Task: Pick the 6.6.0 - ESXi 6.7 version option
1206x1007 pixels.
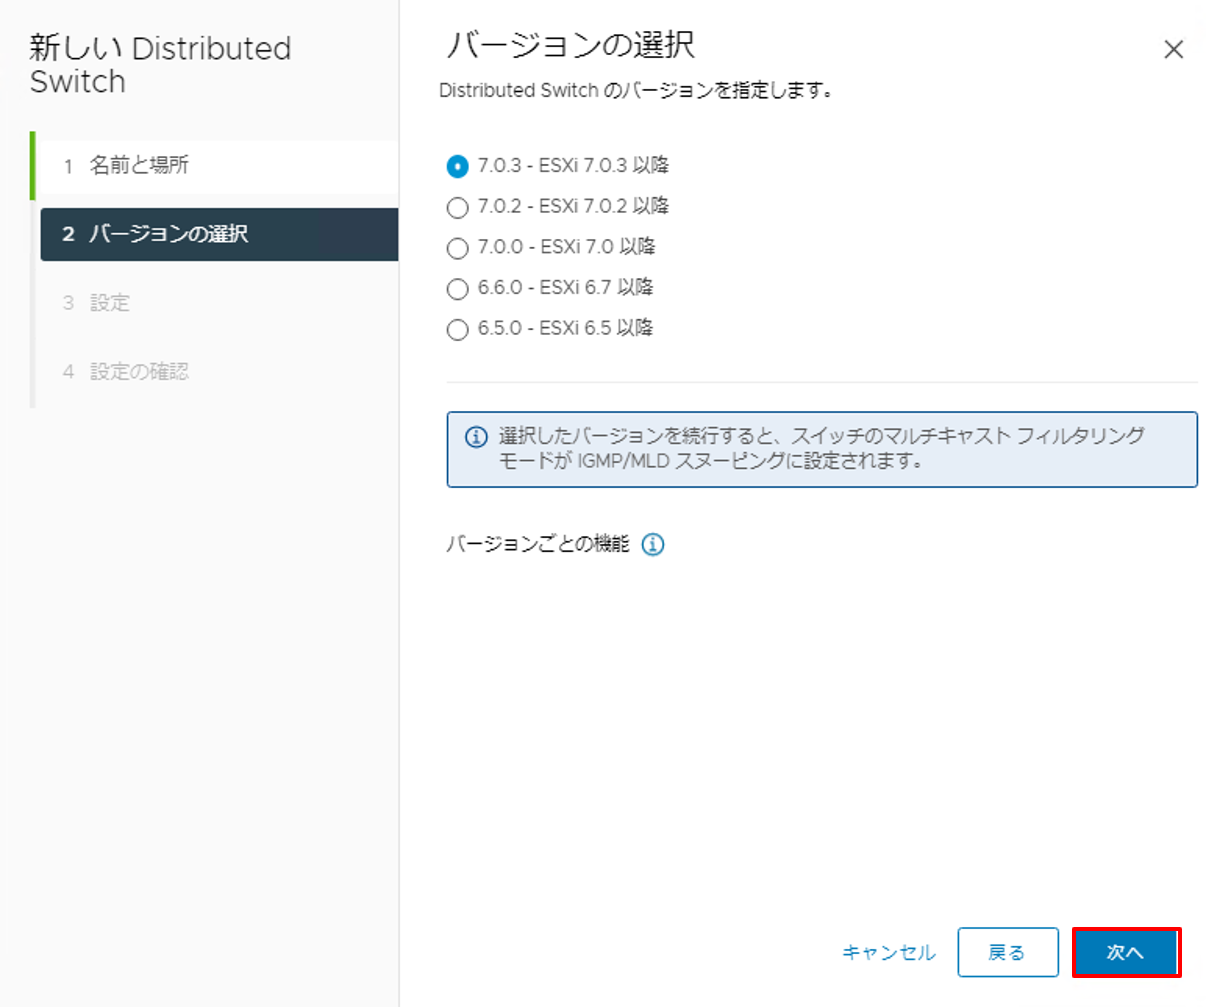Action: click(x=458, y=289)
